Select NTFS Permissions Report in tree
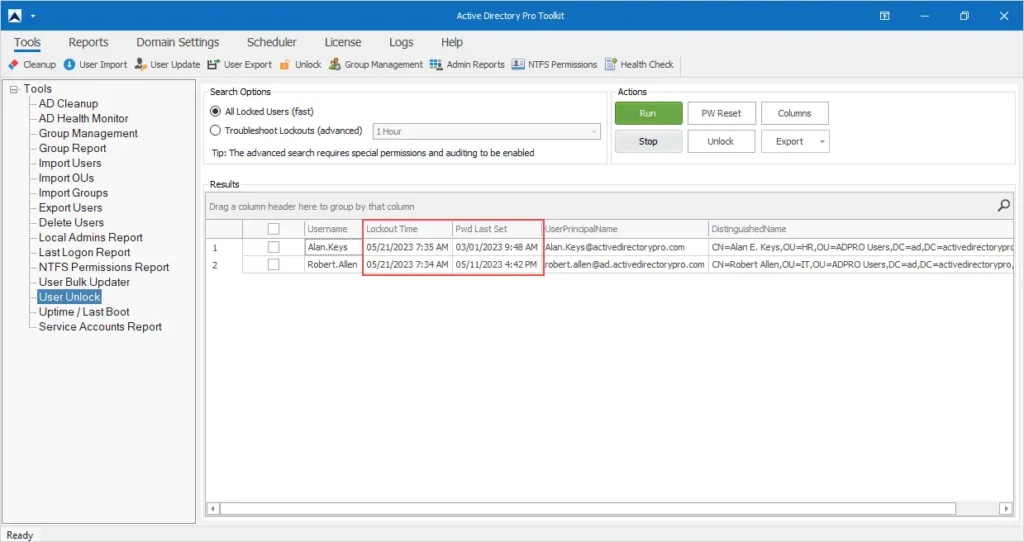This screenshot has height=542, width=1024. coord(104,267)
